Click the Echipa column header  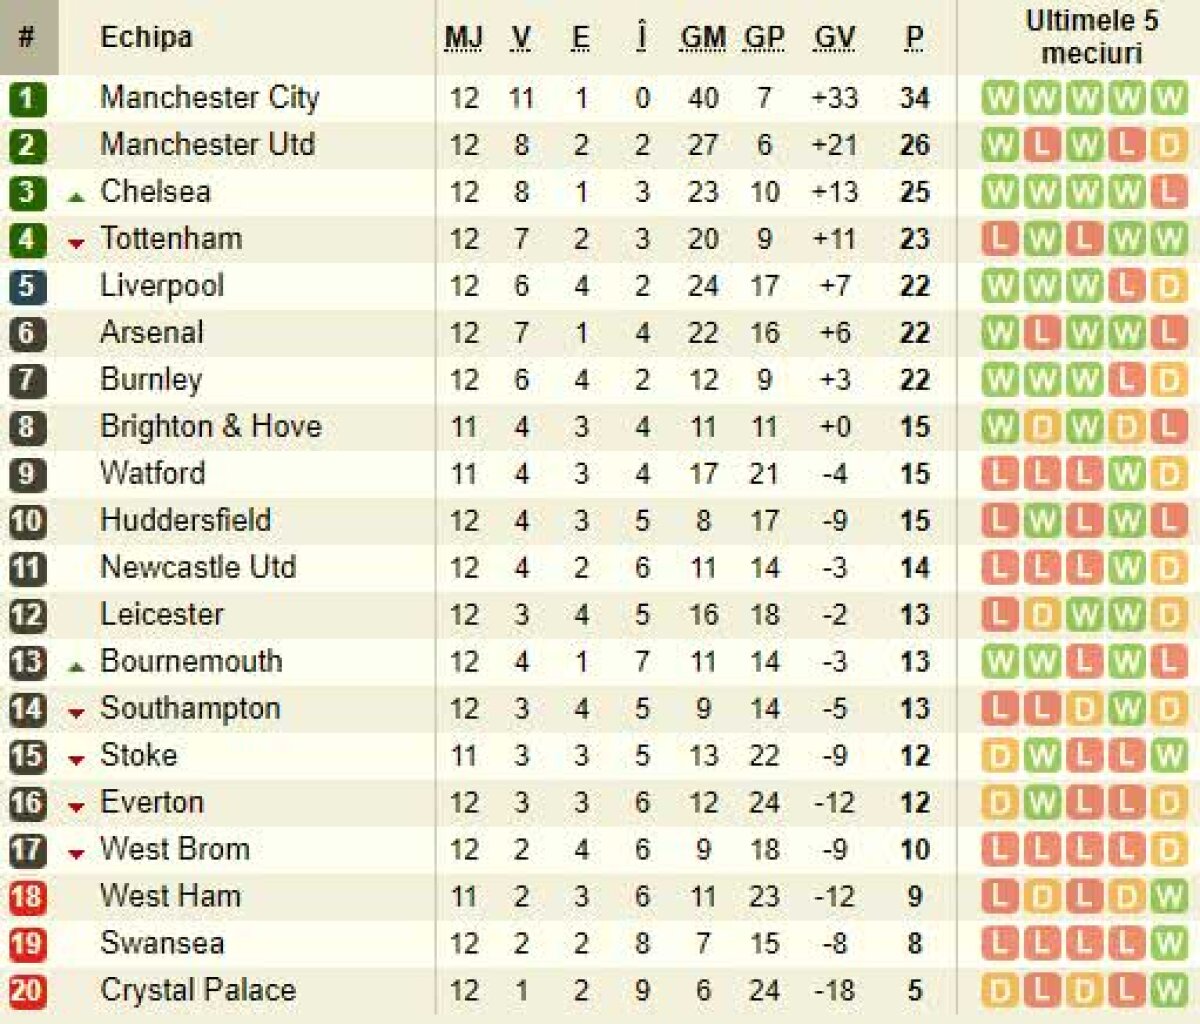[146, 38]
